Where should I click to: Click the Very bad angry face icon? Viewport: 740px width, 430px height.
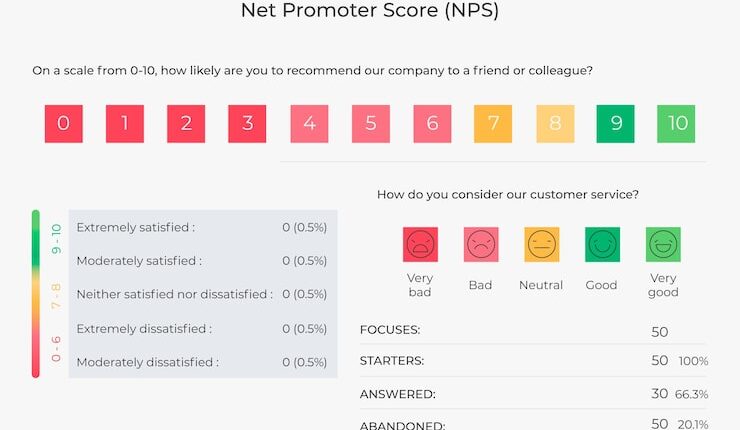[x=420, y=244]
